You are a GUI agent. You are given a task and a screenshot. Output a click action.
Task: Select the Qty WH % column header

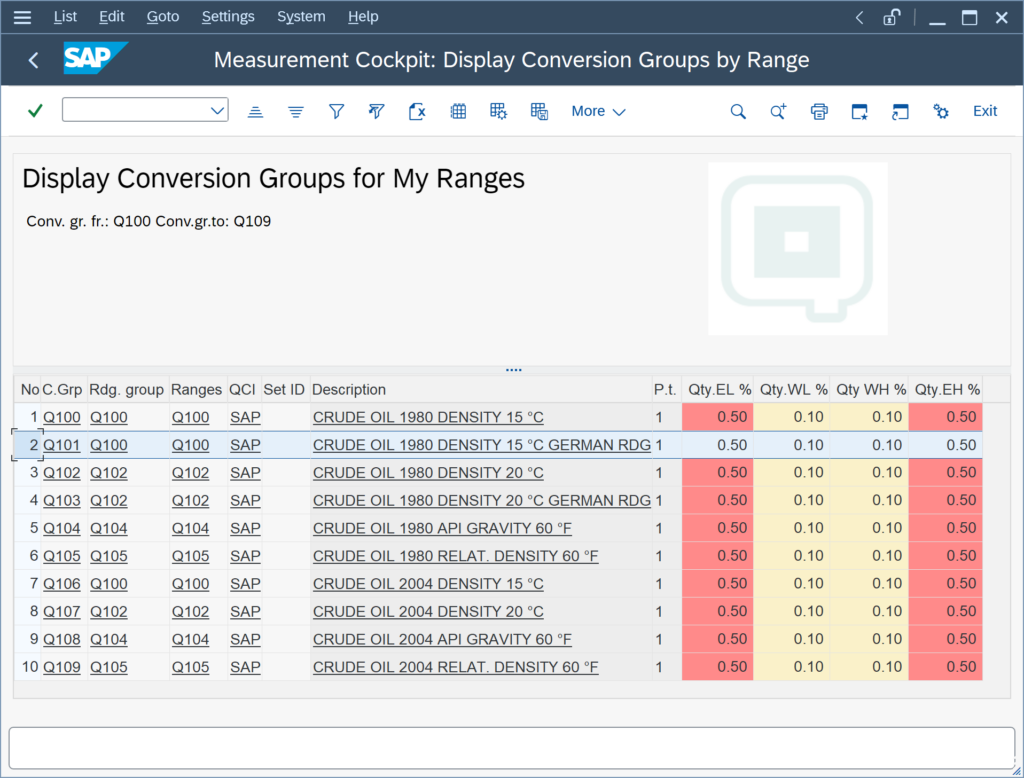tap(871, 390)
